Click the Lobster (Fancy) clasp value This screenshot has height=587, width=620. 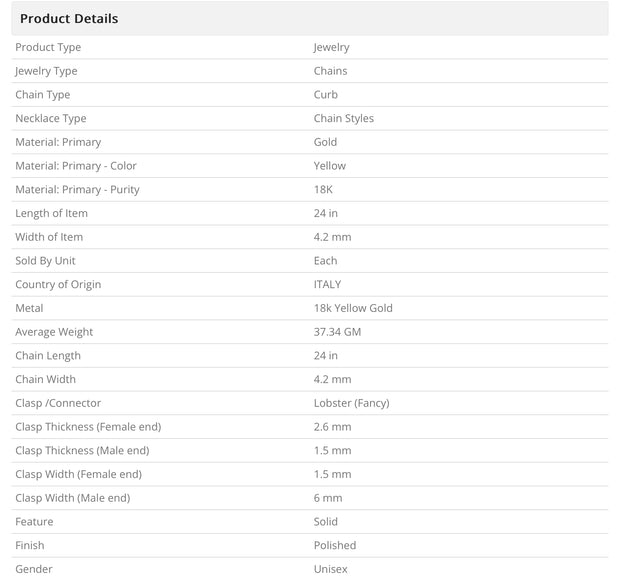point(352,403)
